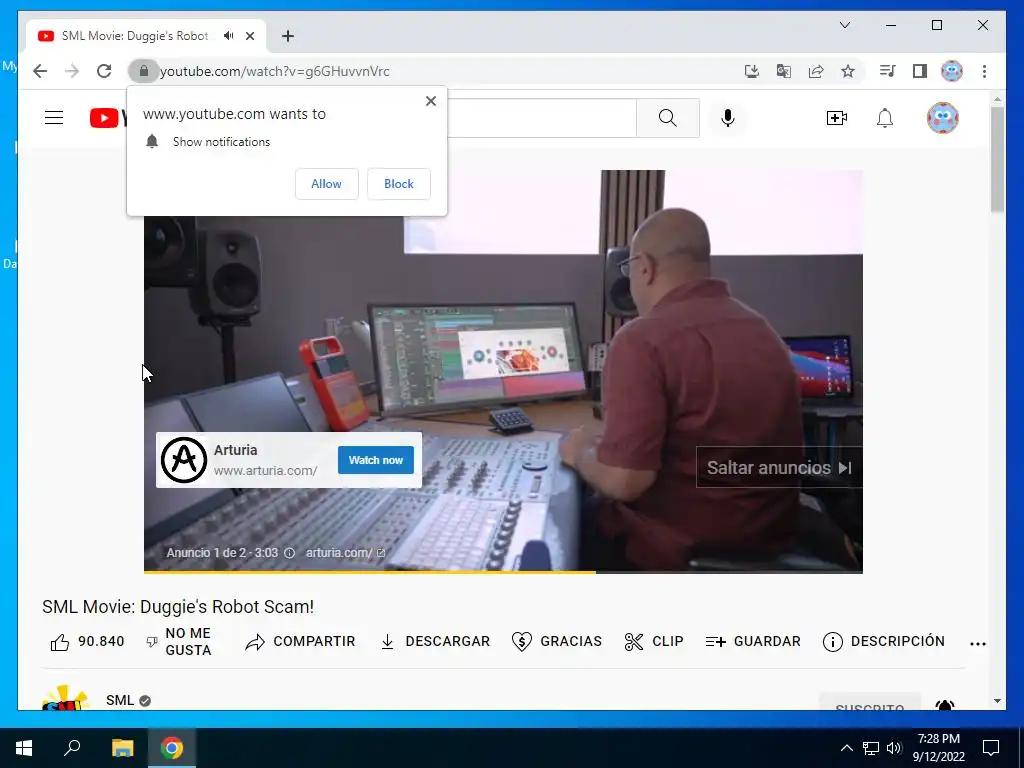Mute the tab via speaker icon
The image size is (1024, 768).
pos(228,36)
